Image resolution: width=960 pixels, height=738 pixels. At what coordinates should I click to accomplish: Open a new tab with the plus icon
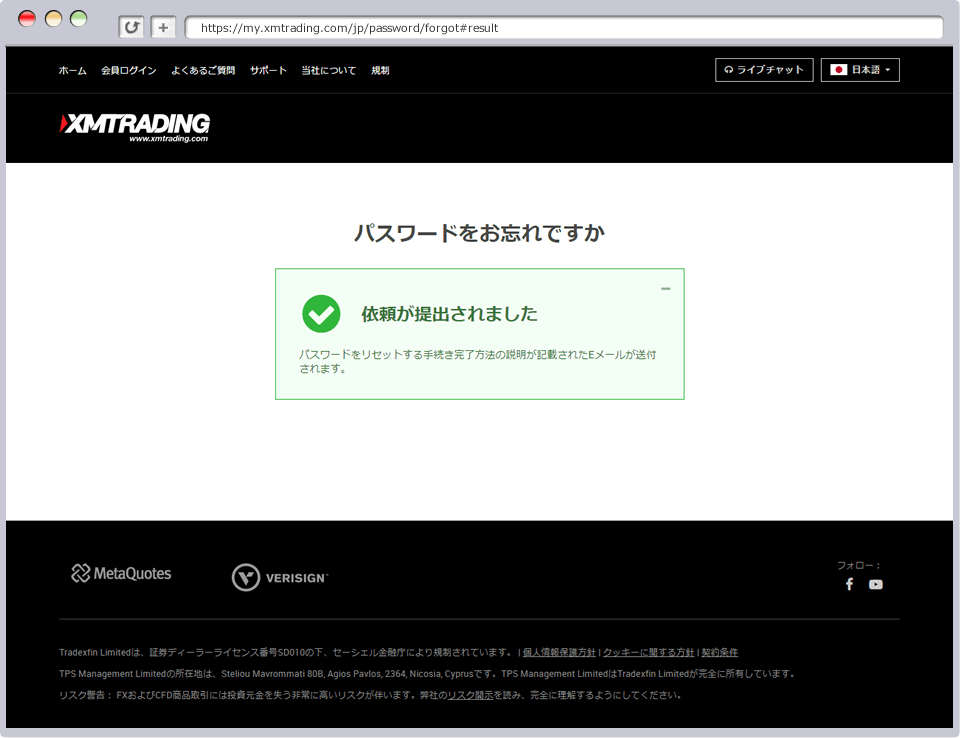click(x=162, y=27)
